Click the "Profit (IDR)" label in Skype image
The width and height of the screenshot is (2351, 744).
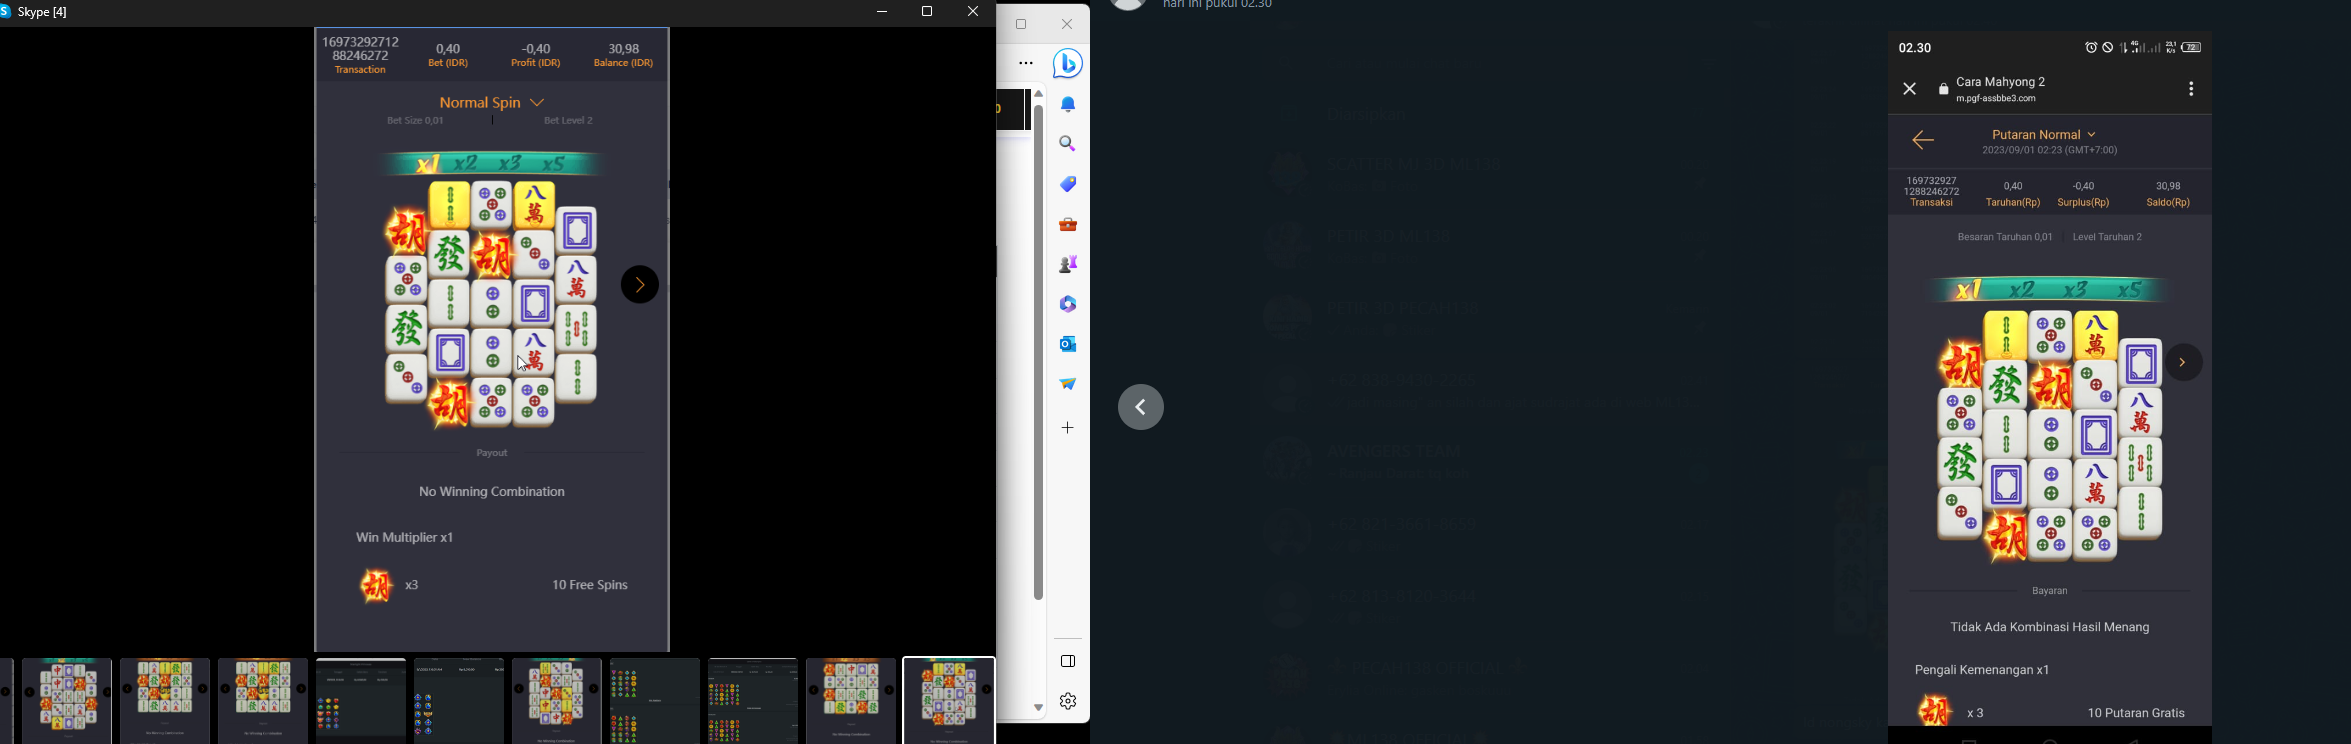tap(536, 63)
